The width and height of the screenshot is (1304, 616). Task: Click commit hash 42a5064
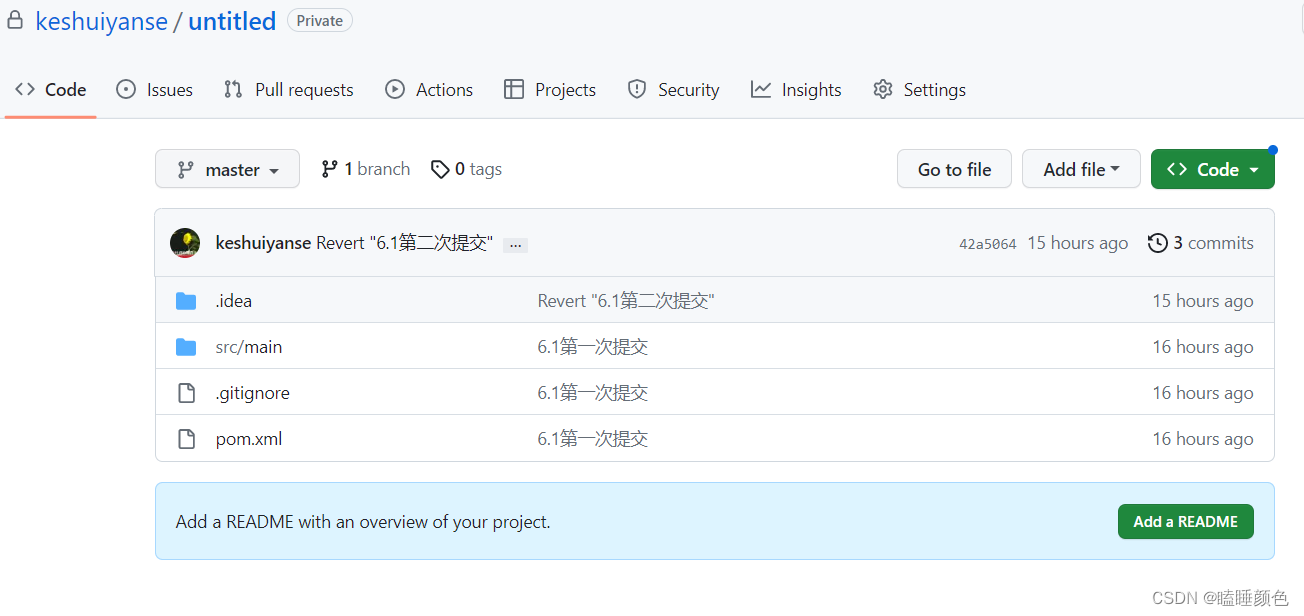click(x=987, y=244)
